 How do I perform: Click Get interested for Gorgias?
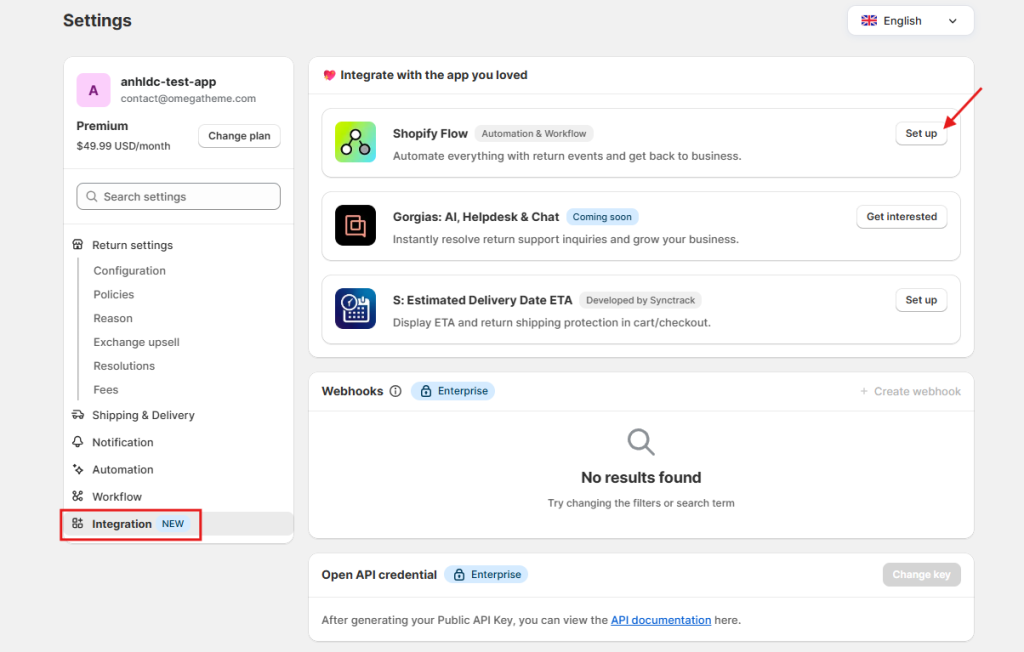coord(901,216)
